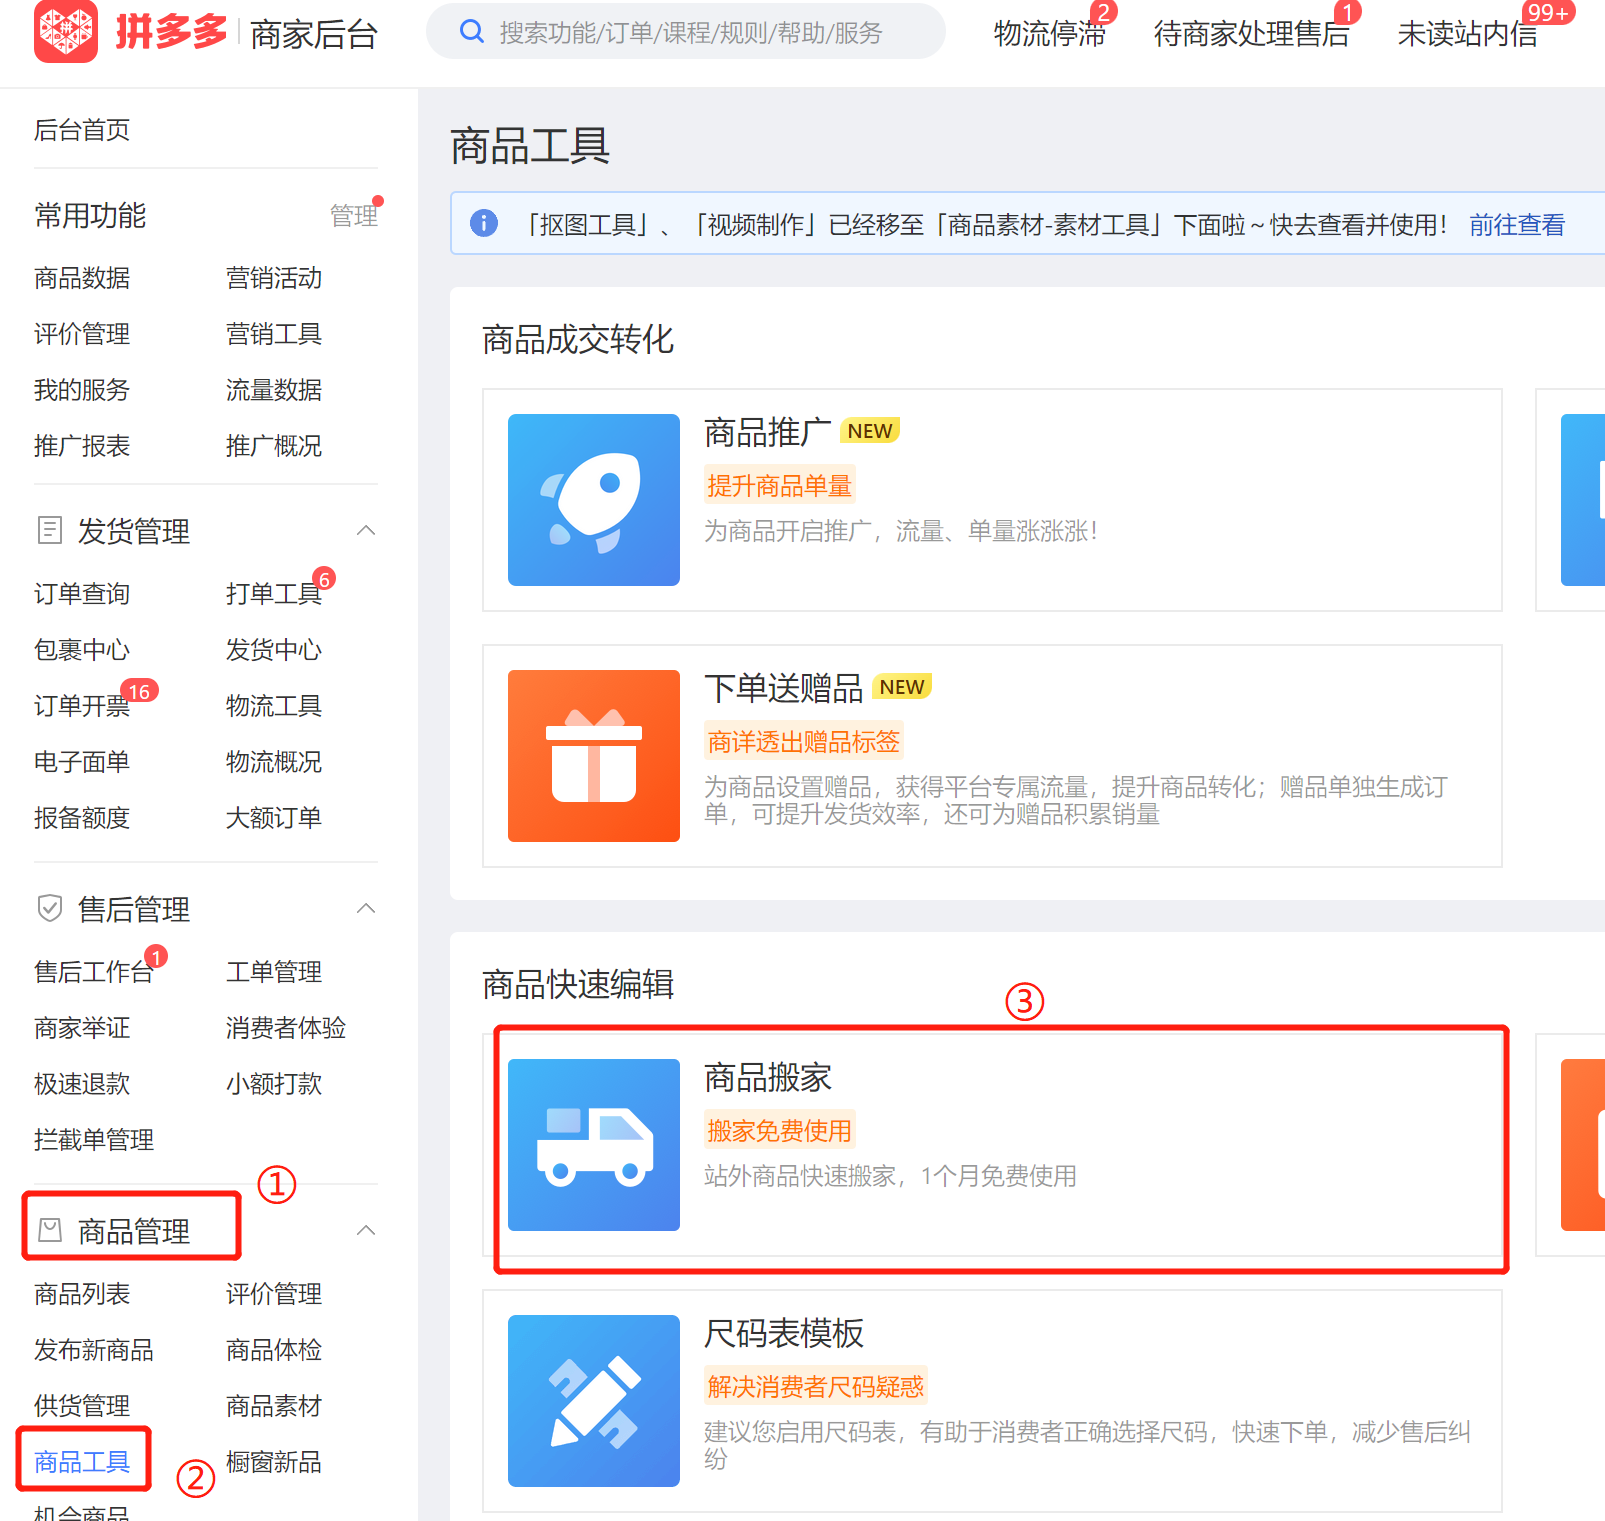Click the 前往查看 link in banner
Image resolution: width=1605 pixels, height=1521 pixels.
coord(1516,225)
